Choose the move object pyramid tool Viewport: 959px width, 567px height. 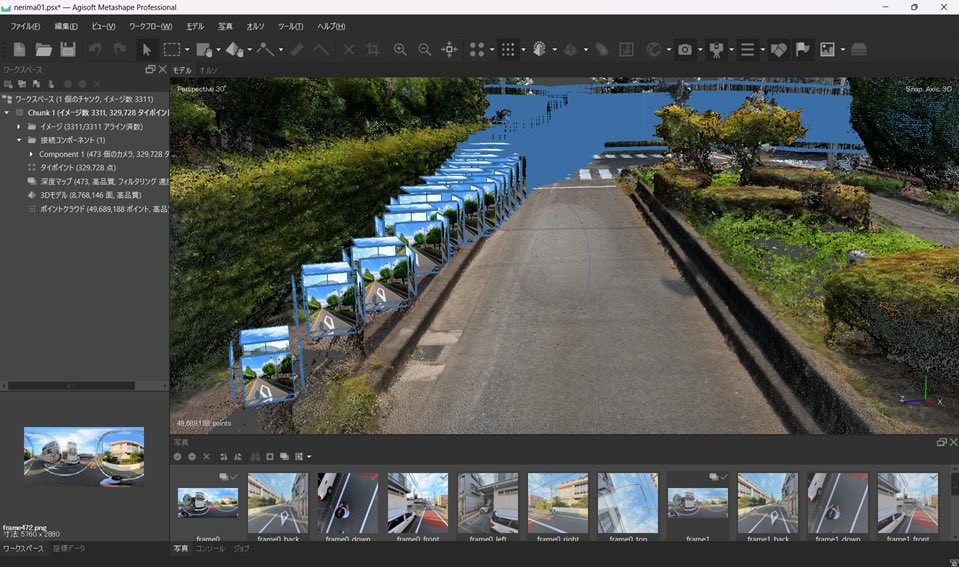click(x=234, y=50)
